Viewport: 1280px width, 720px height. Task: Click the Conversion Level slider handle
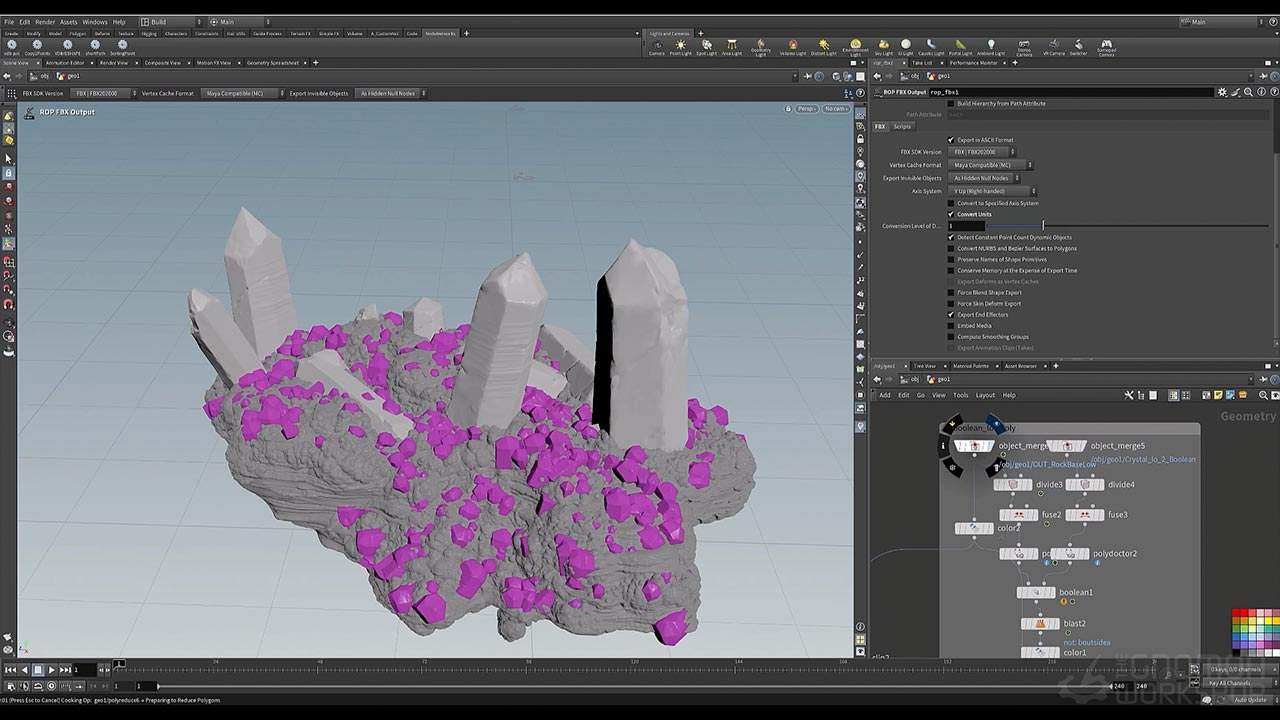pos(1043,226)
